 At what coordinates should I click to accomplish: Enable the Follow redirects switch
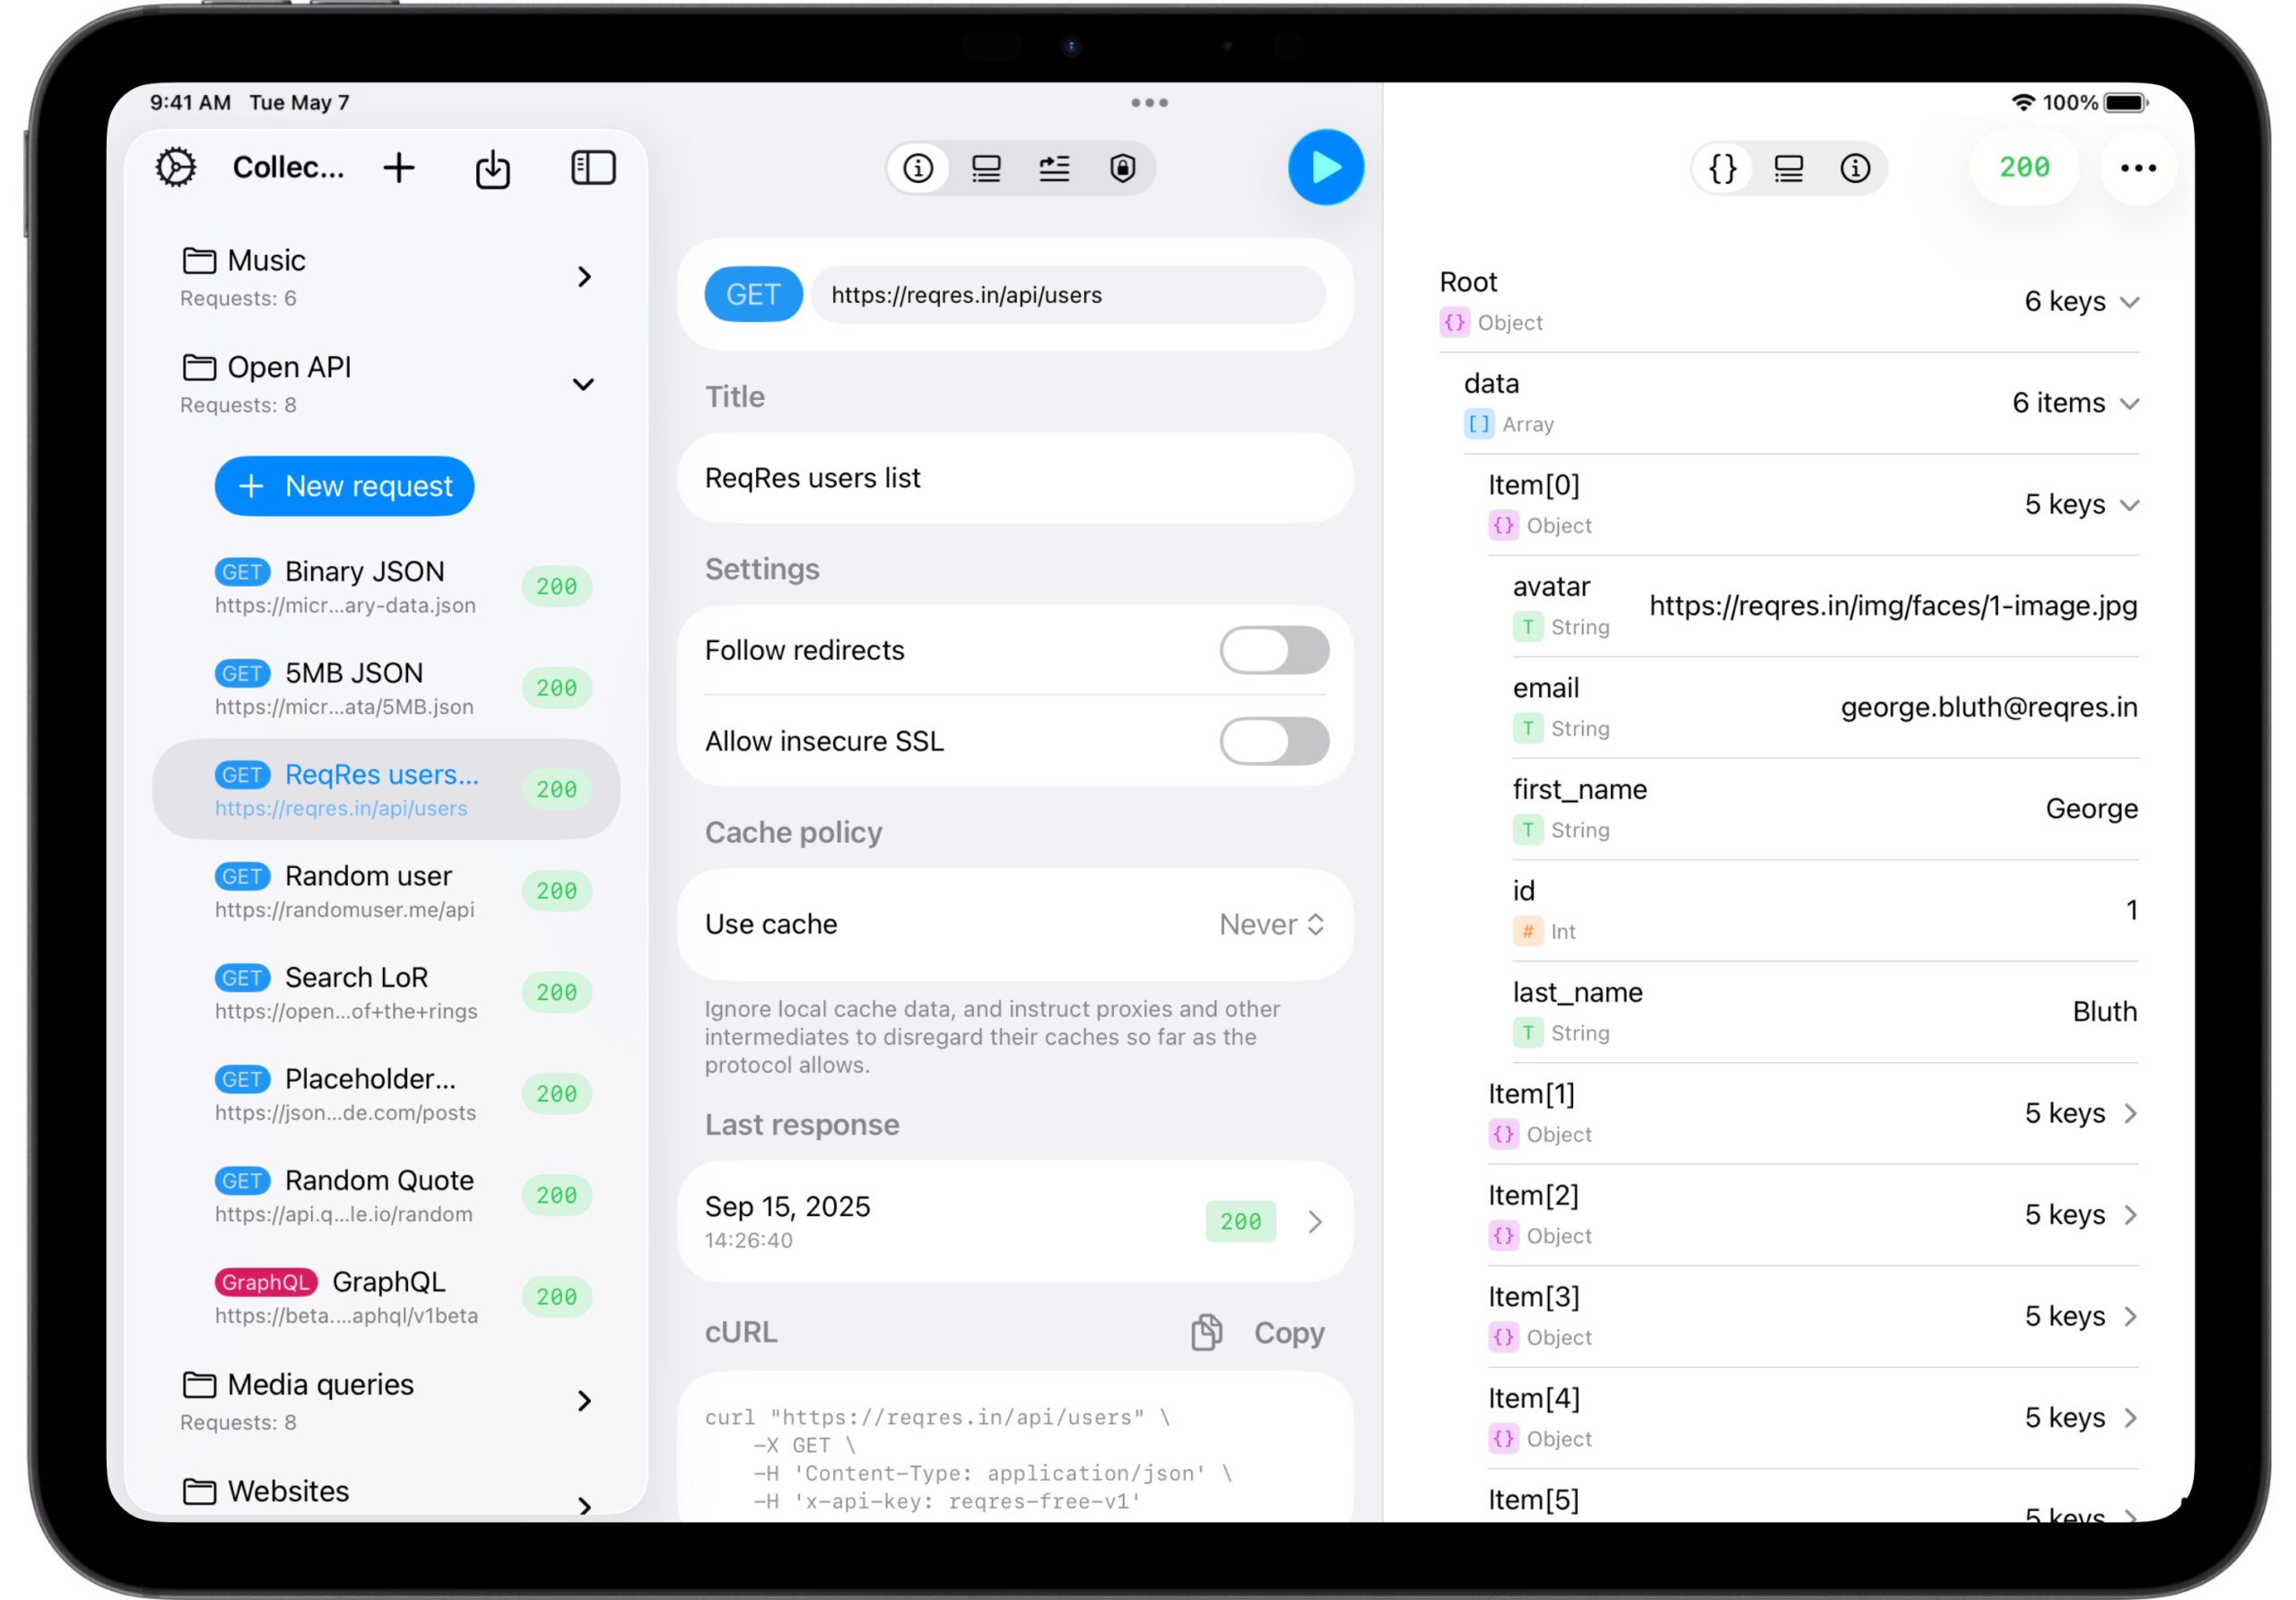tap(1273, 650)
